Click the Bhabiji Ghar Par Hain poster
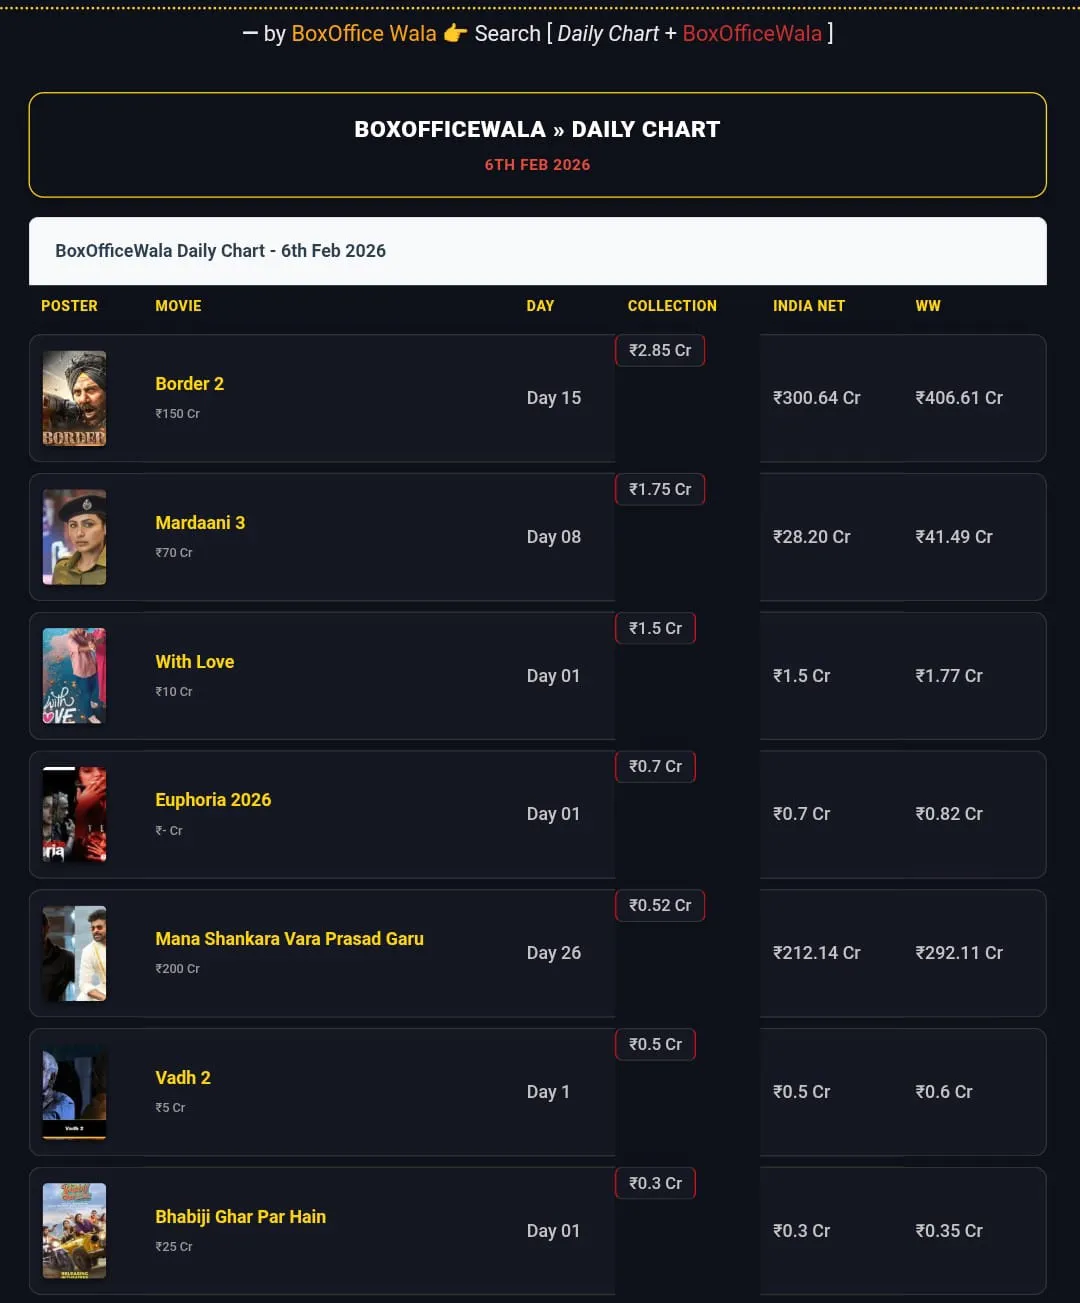The height and width of the screenshot is (1303, 1080). click(74, 1231)
